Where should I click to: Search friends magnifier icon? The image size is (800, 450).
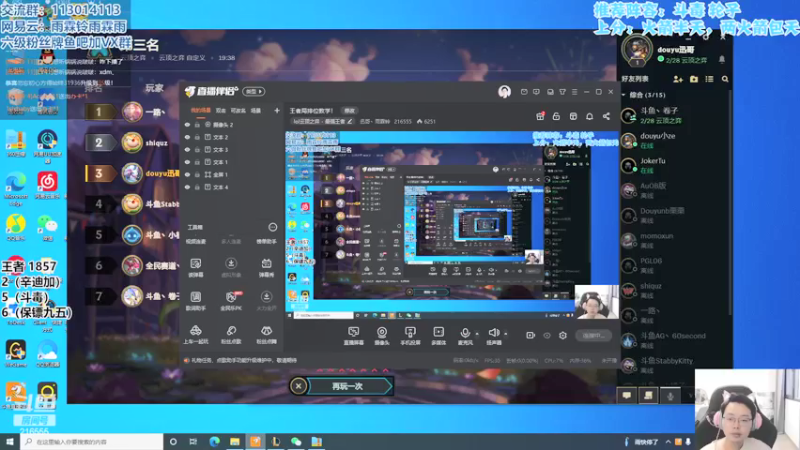725,79
